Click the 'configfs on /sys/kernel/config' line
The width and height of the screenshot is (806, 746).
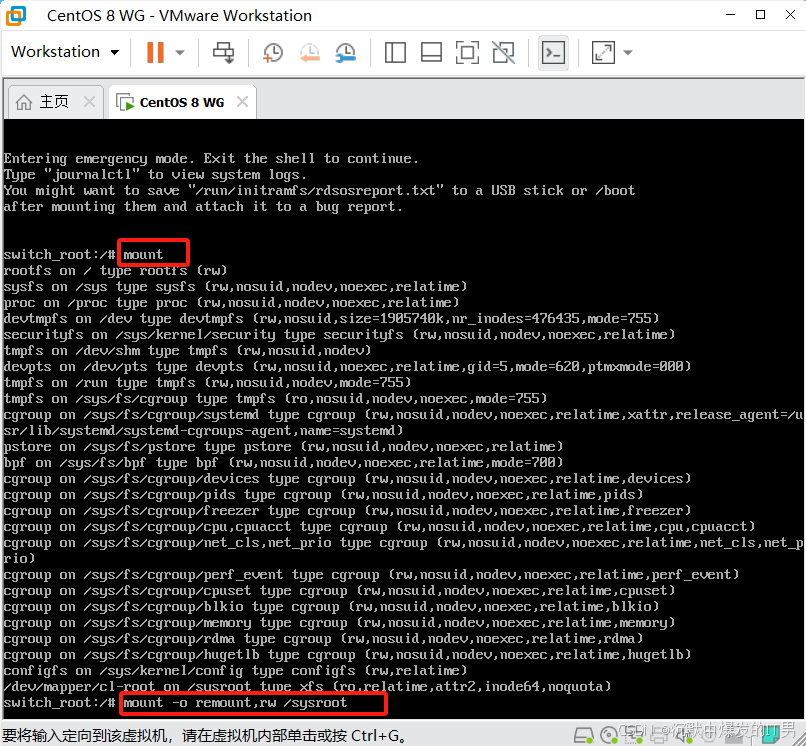[235, 670]
